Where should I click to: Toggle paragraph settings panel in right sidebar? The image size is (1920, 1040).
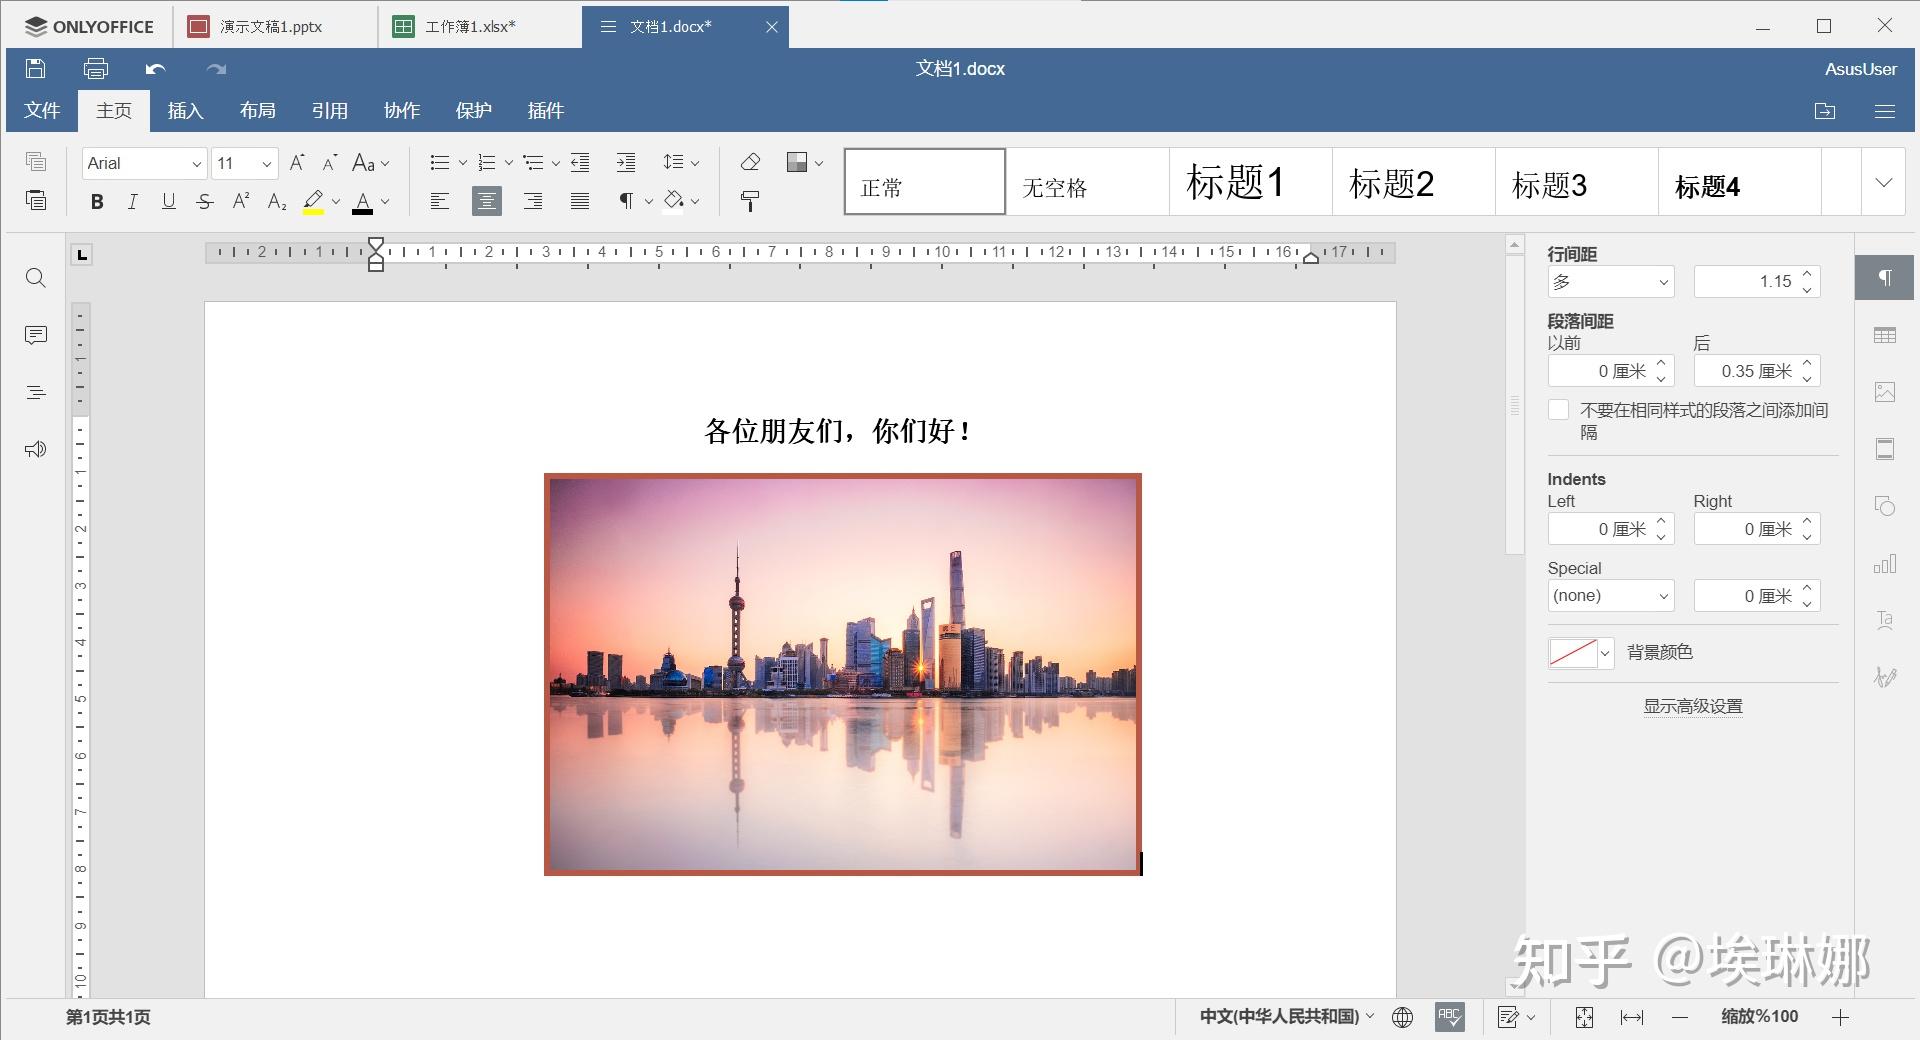point(1885,278)
